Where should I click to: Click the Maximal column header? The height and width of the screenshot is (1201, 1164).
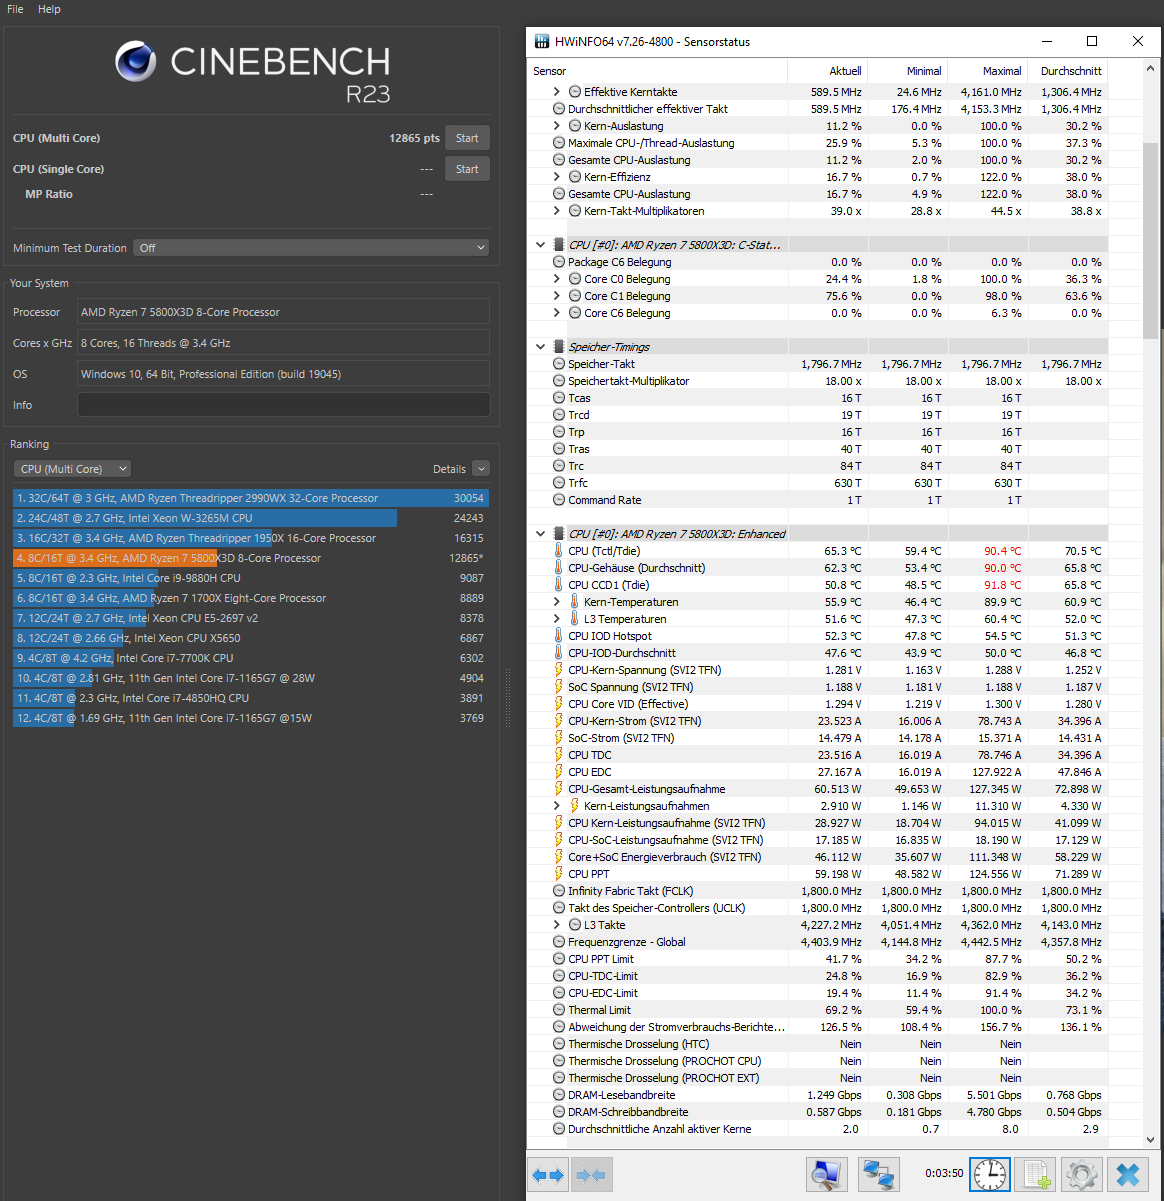point(987,71)
